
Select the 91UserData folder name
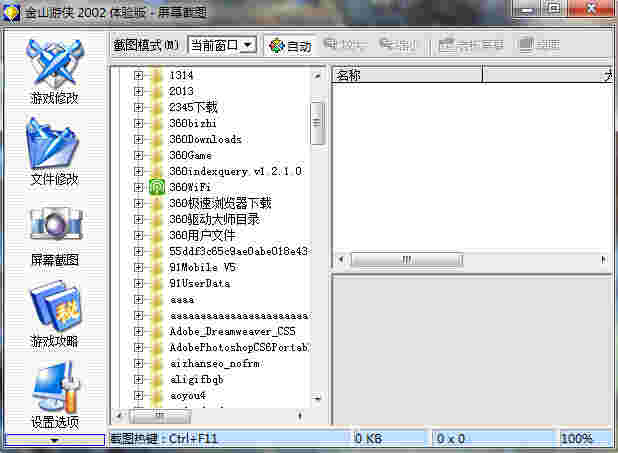[199, 283]
